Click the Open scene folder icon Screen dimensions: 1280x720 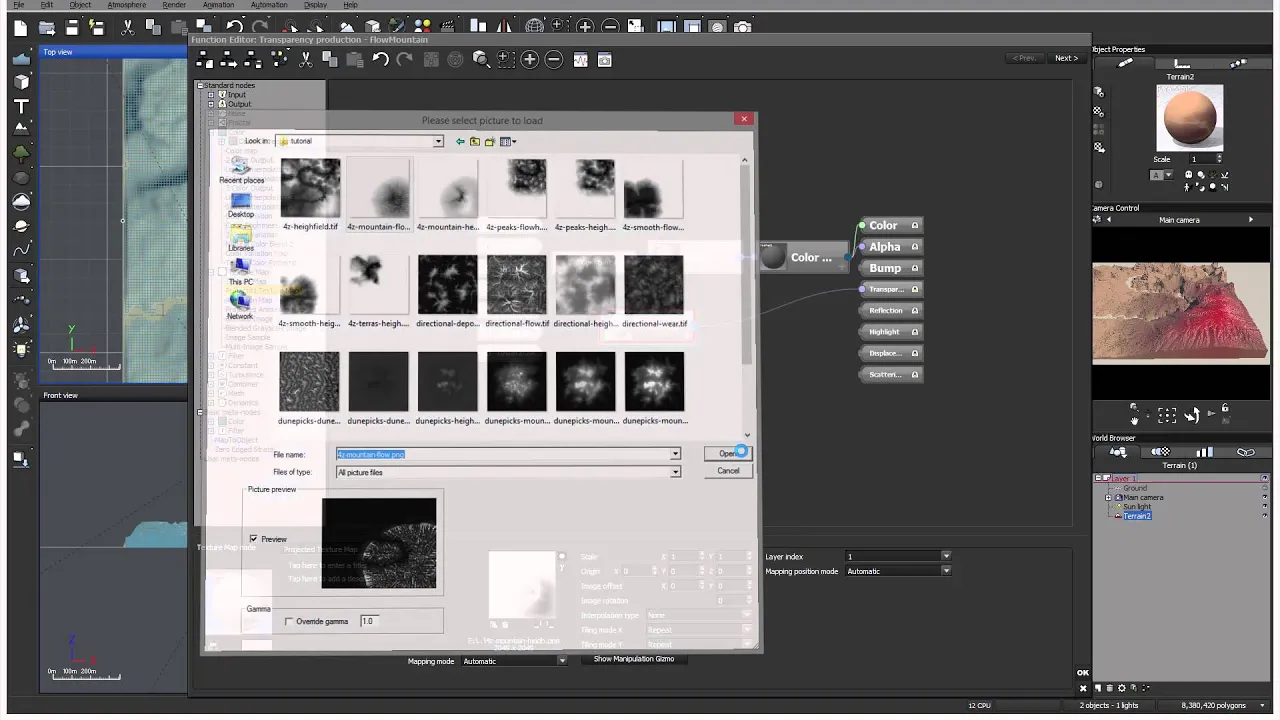point(46,28)
